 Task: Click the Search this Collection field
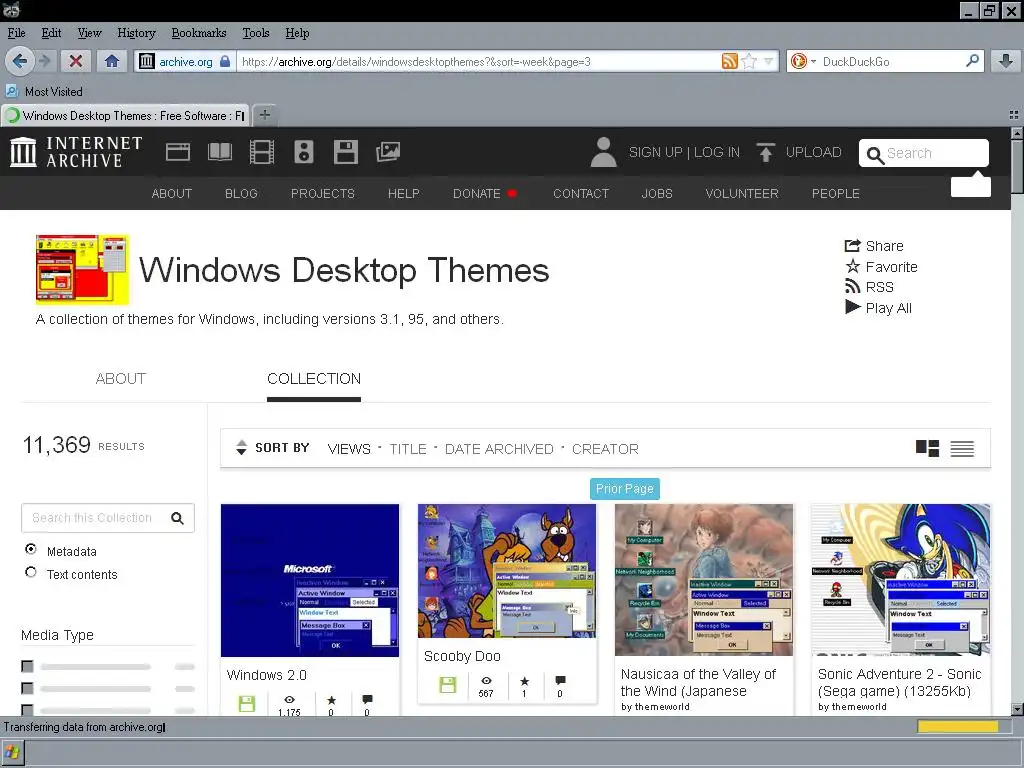click(108, 518)
